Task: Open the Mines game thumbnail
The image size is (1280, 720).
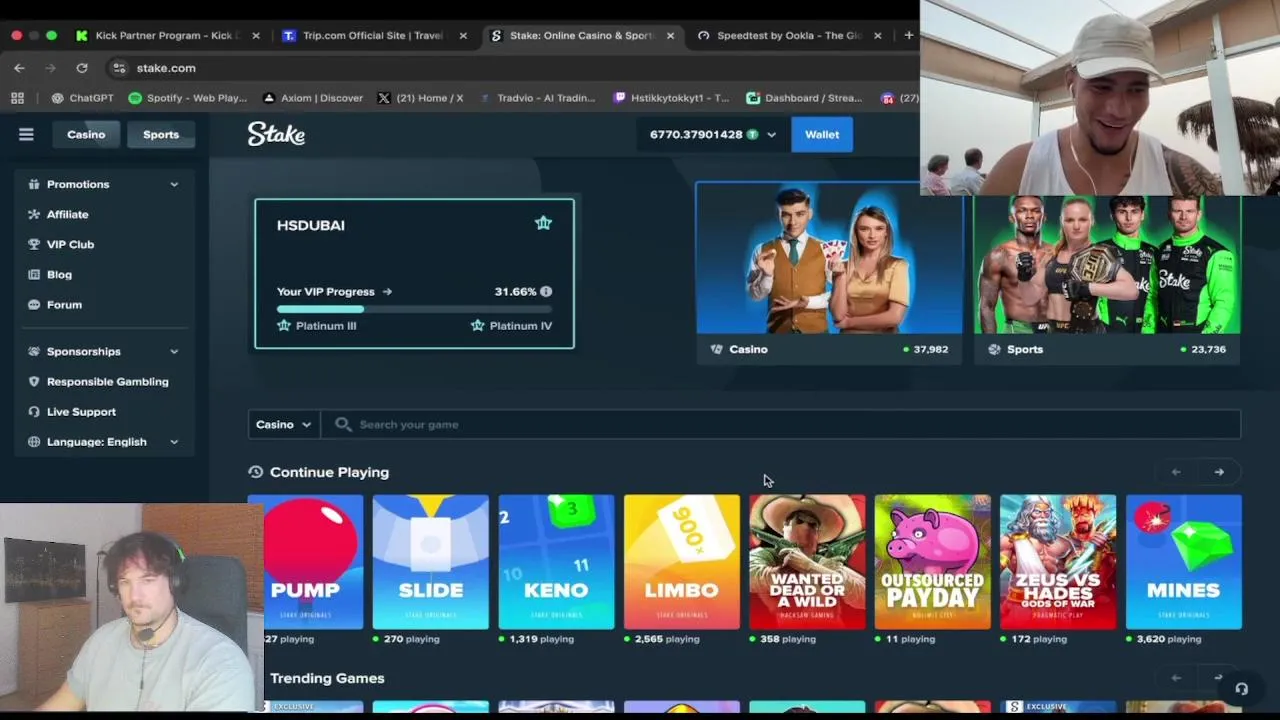Action: click(1184, 562)
